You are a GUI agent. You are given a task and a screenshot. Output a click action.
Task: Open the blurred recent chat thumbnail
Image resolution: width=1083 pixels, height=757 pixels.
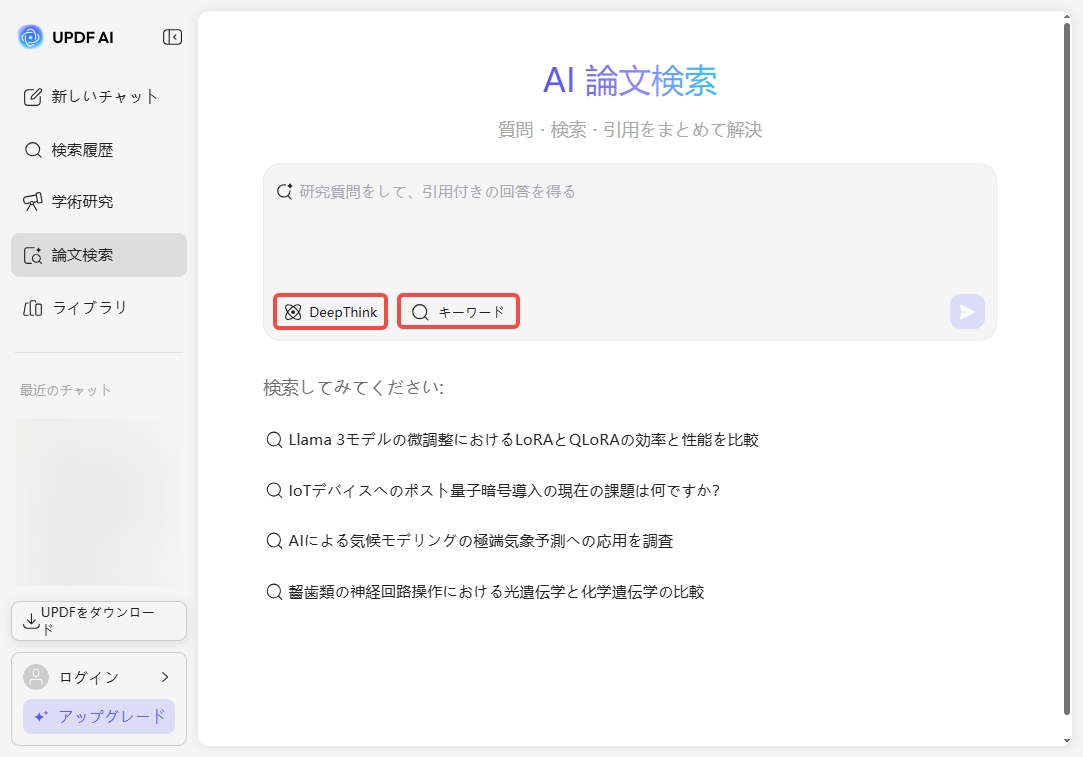(x=98, y=502)
